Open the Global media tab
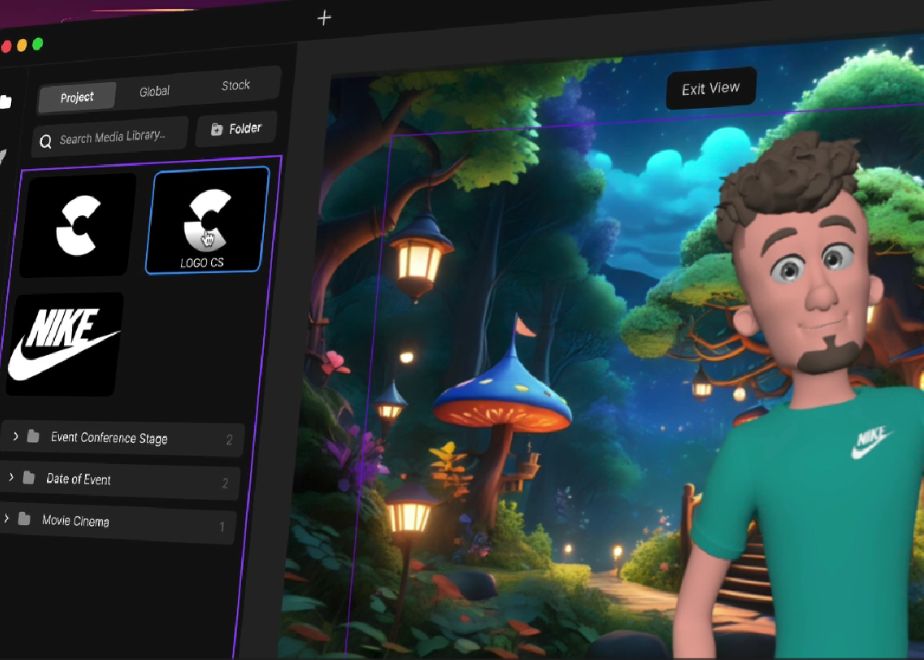 pos(154,91)
